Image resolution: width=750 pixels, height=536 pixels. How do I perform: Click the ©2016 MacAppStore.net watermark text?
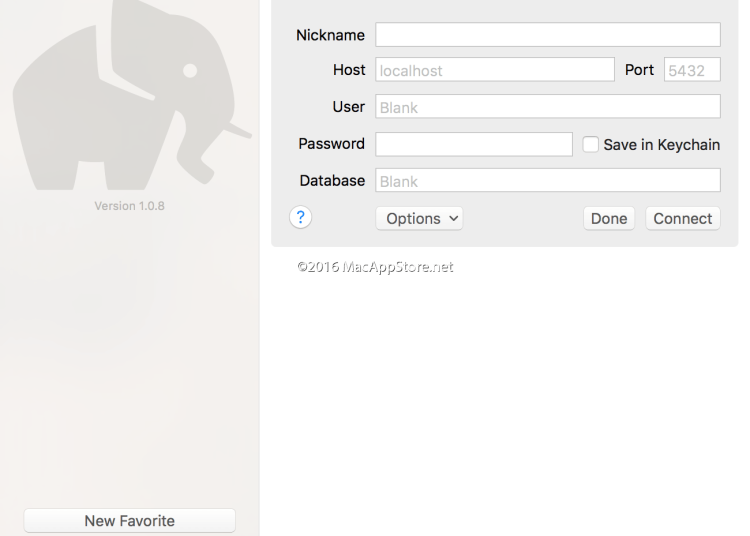pyautogui.click(x=375, y=267)
